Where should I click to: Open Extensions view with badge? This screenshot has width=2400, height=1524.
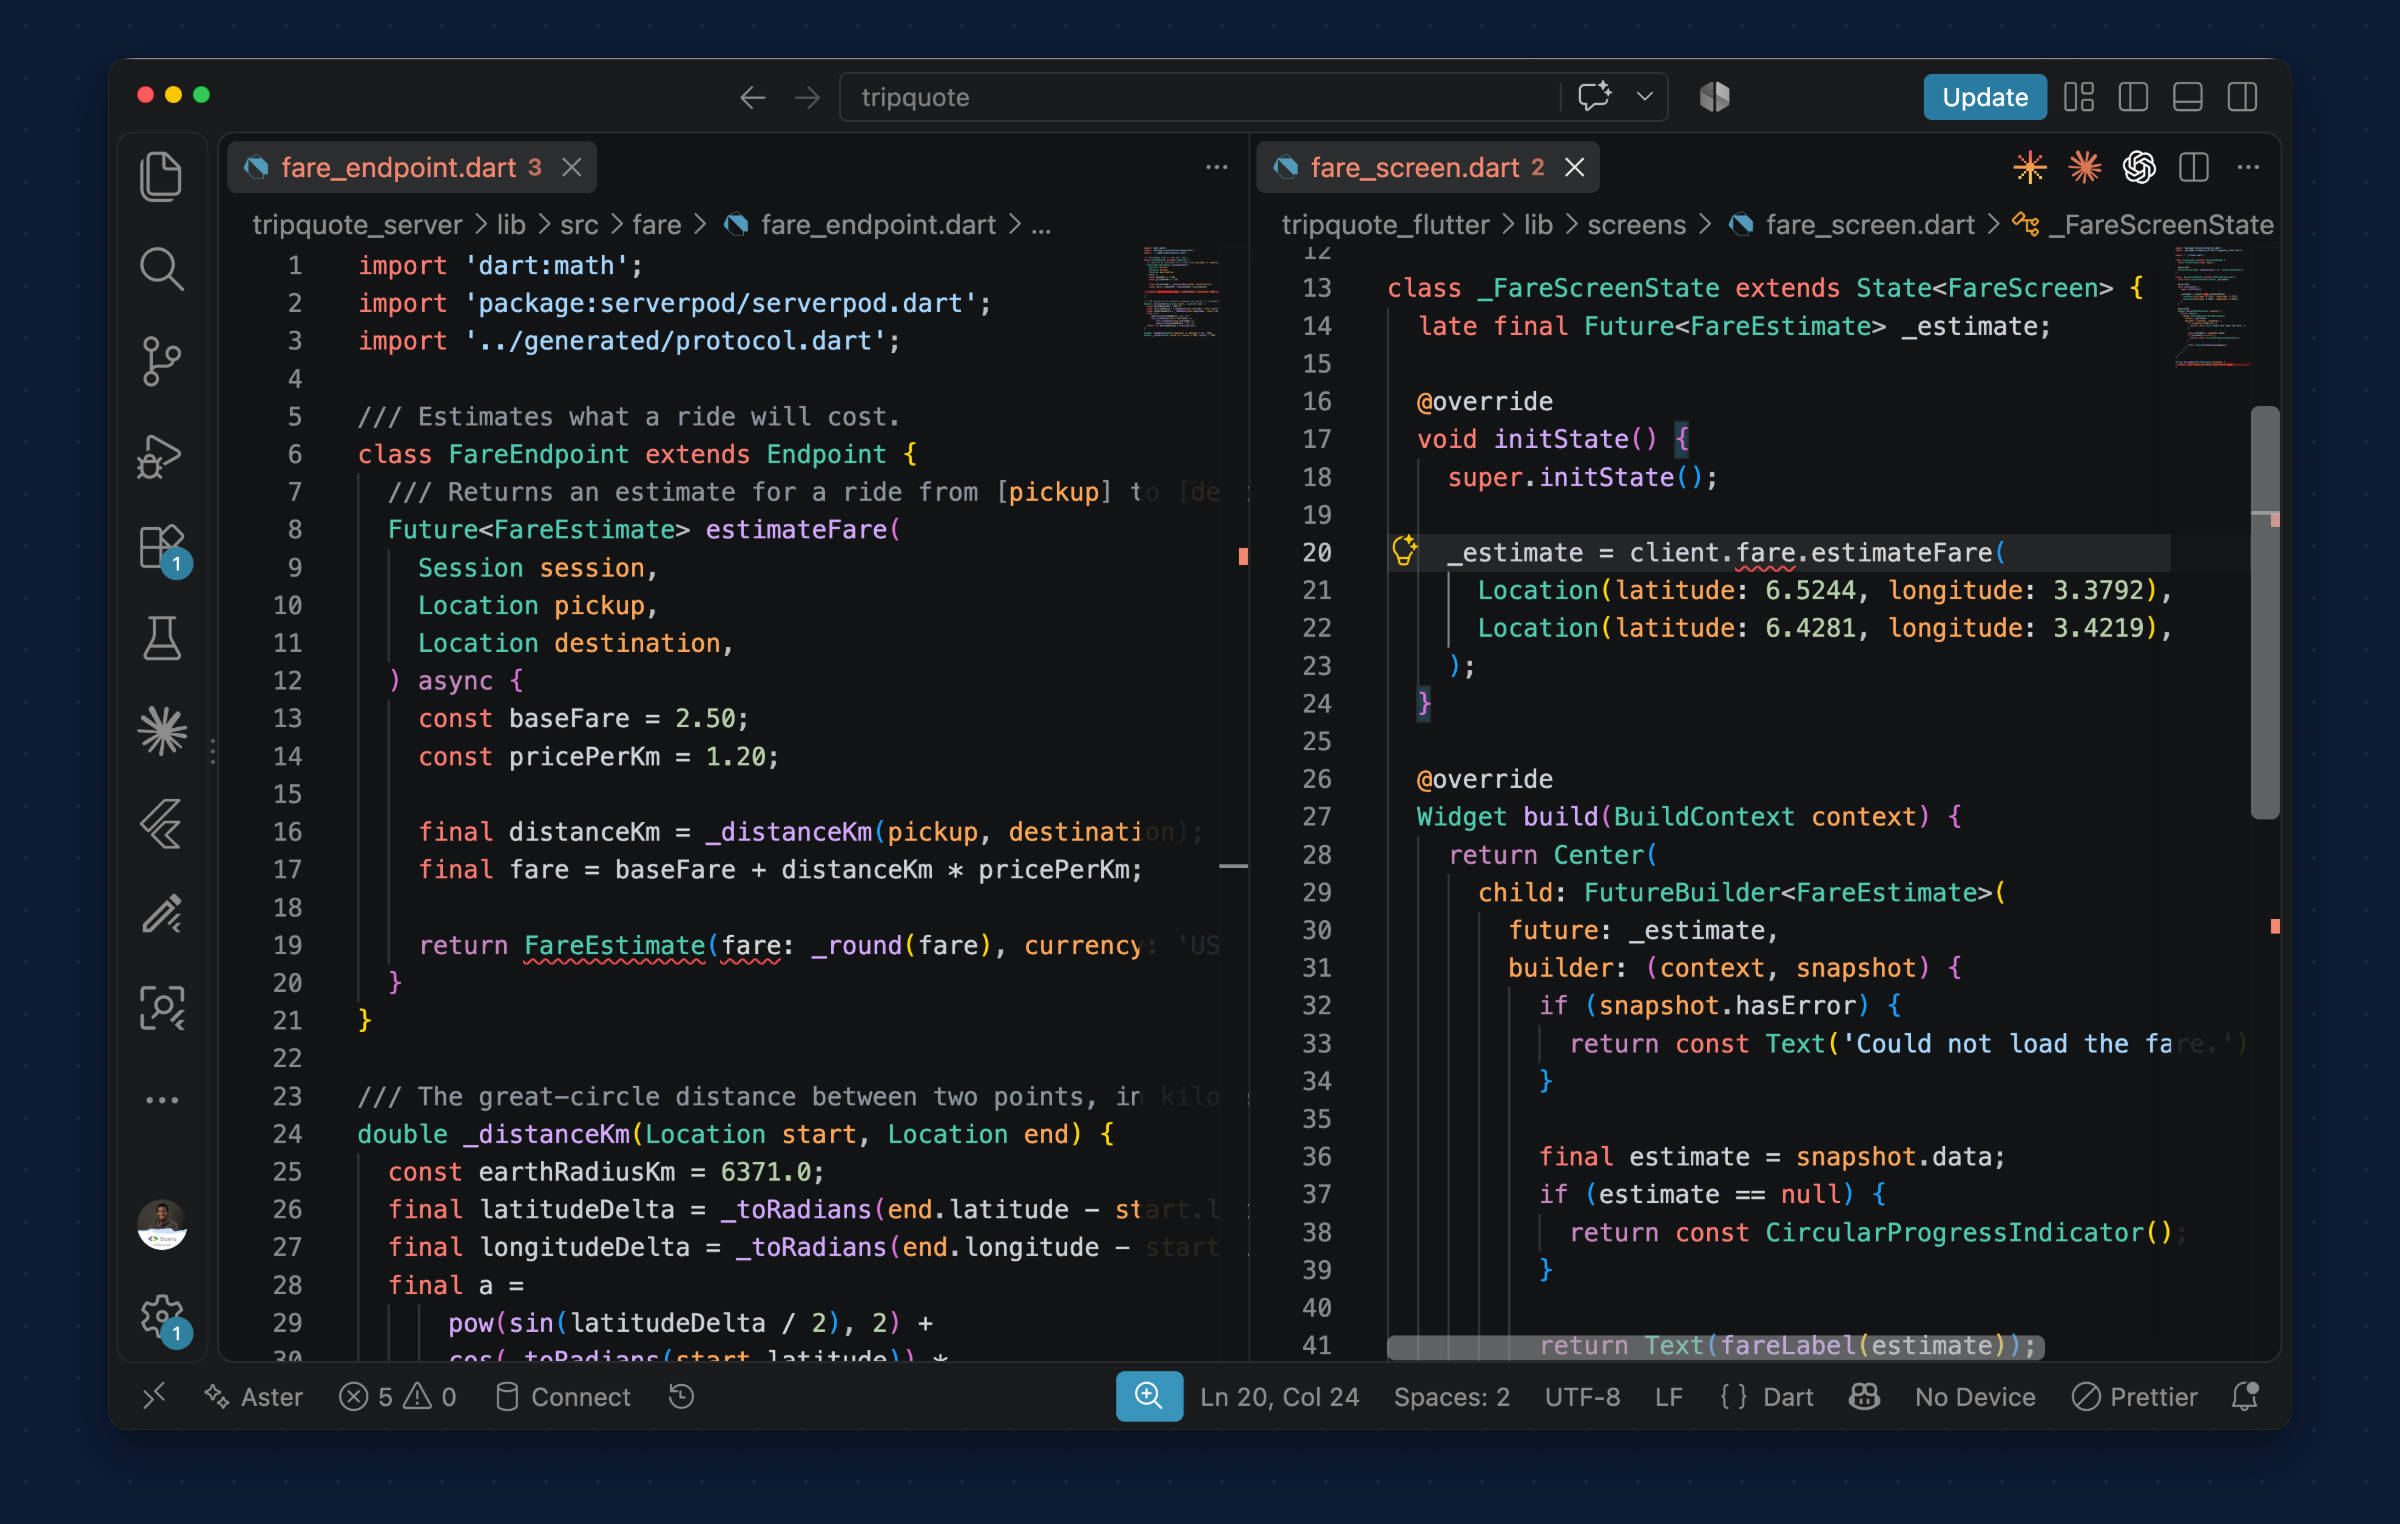pos(163,549)
